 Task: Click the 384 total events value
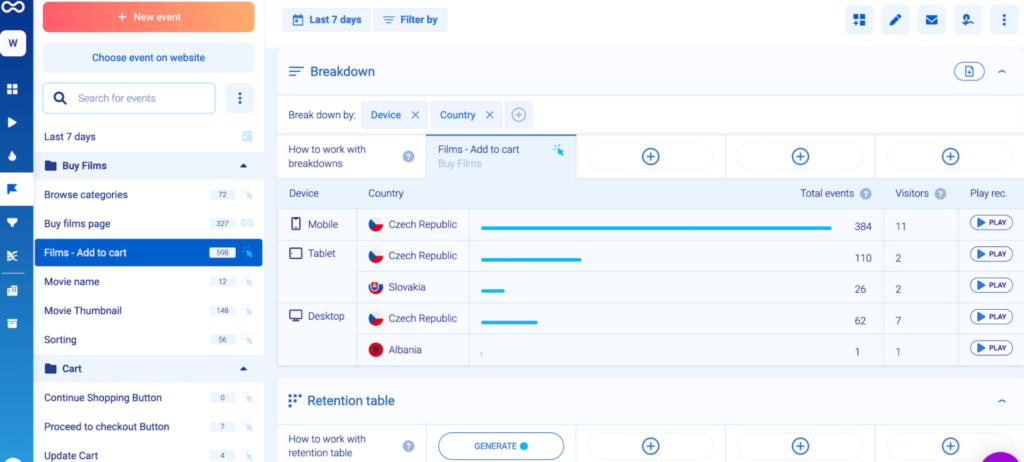(x=863, y=227)
